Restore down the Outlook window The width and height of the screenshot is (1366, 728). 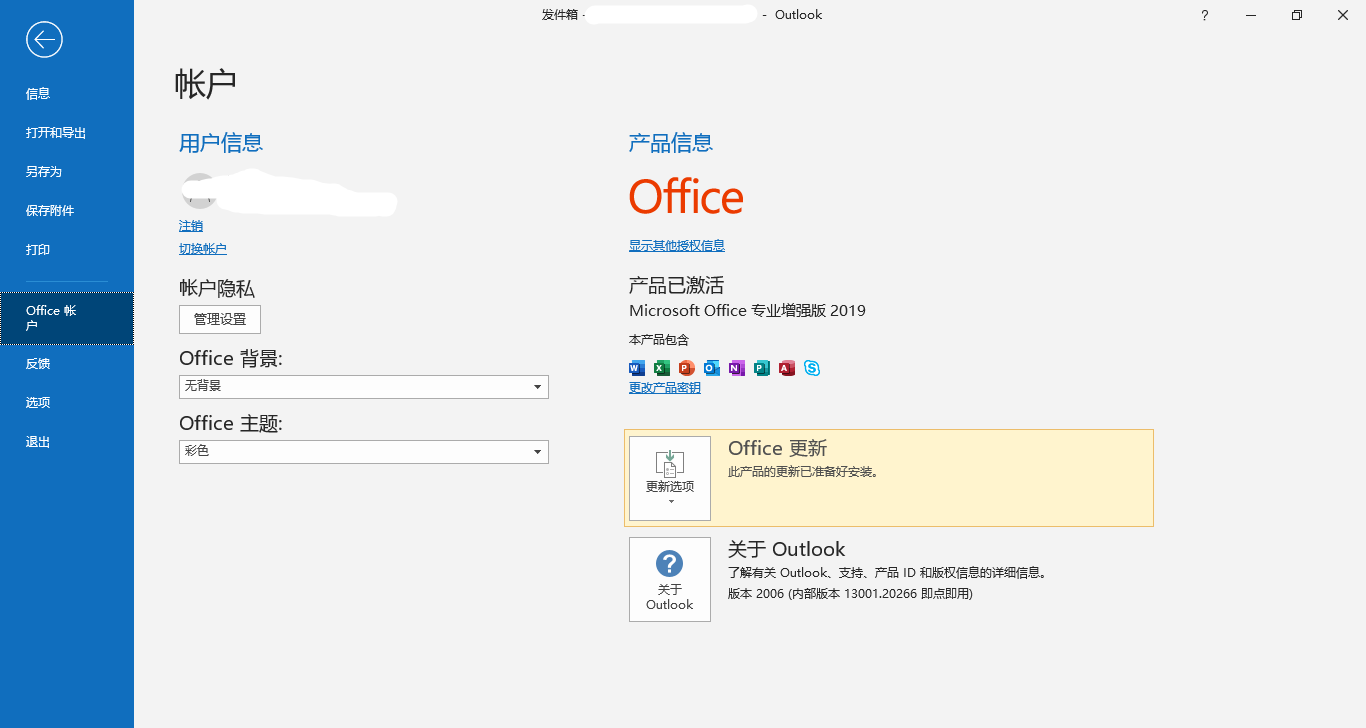pos(1297,15)
